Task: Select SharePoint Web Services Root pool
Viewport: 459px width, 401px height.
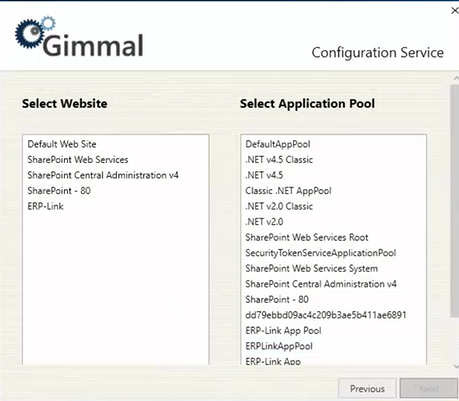Action: click(307, 237)
